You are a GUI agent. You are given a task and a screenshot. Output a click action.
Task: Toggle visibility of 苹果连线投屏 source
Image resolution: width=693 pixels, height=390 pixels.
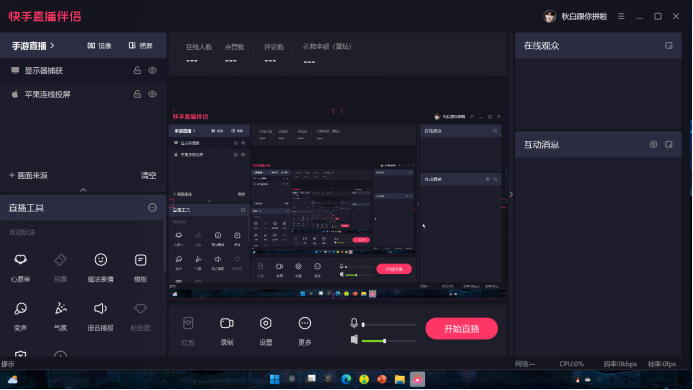point(152,94)
